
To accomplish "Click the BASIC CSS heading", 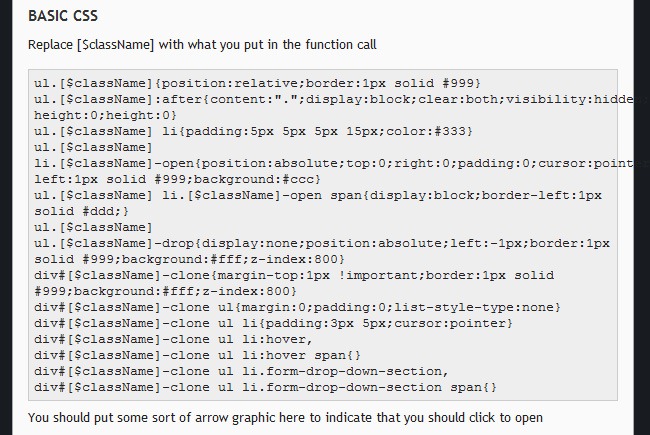I will coord(62,16).
